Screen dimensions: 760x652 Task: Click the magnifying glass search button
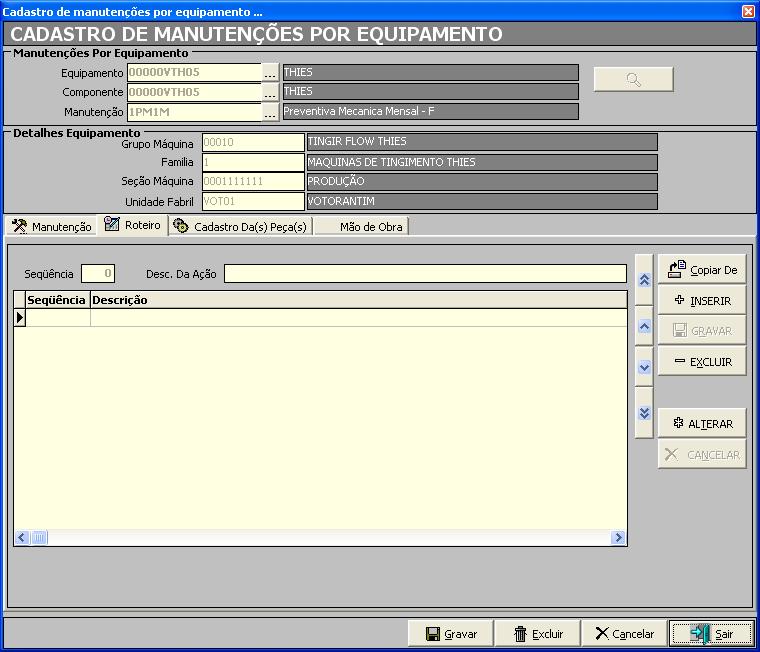tap(633, 80)
